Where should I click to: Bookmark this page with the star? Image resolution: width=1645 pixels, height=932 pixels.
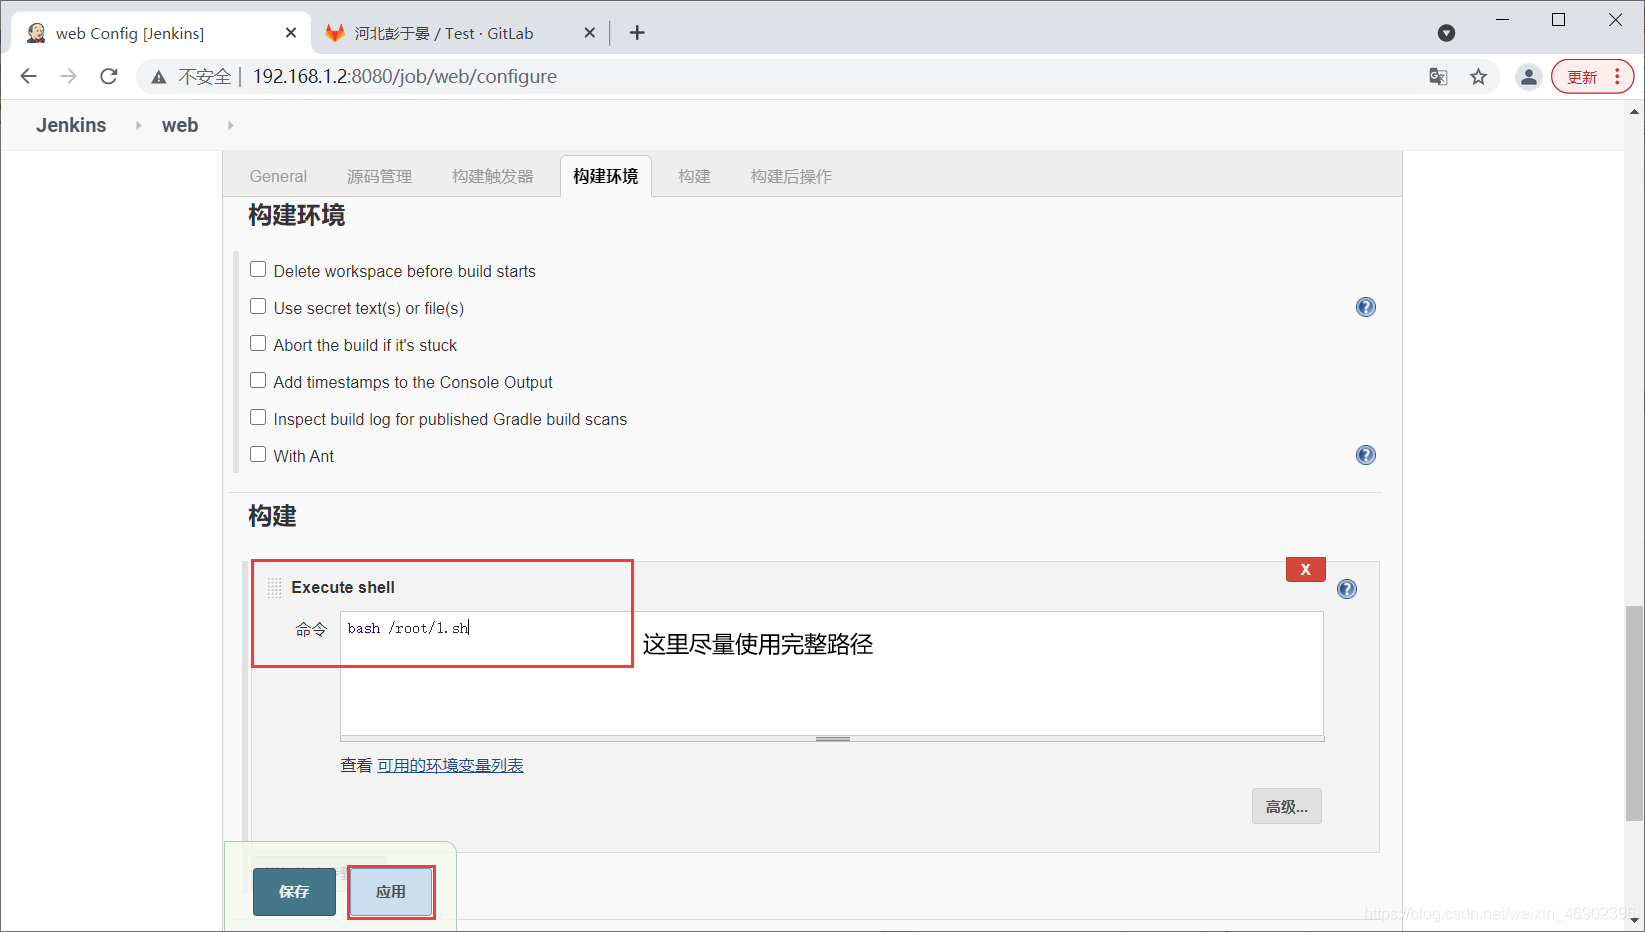(x=1478, y=77)
